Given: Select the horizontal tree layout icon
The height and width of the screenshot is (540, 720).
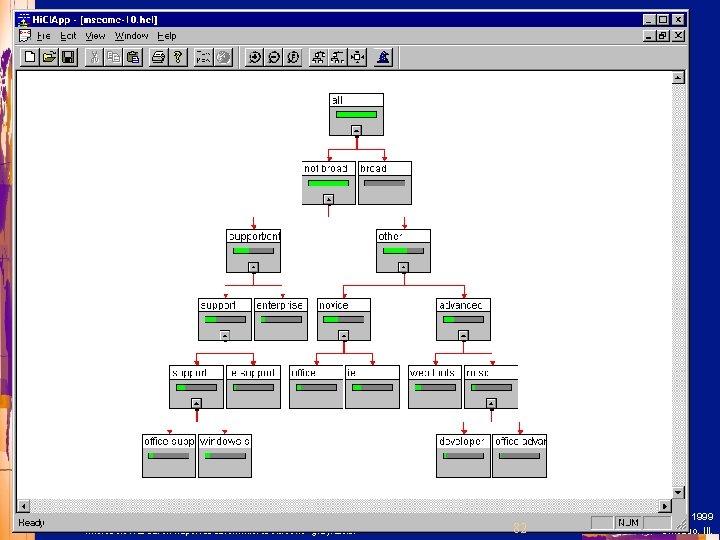Looking at the screenshot, I should (338, 57).
